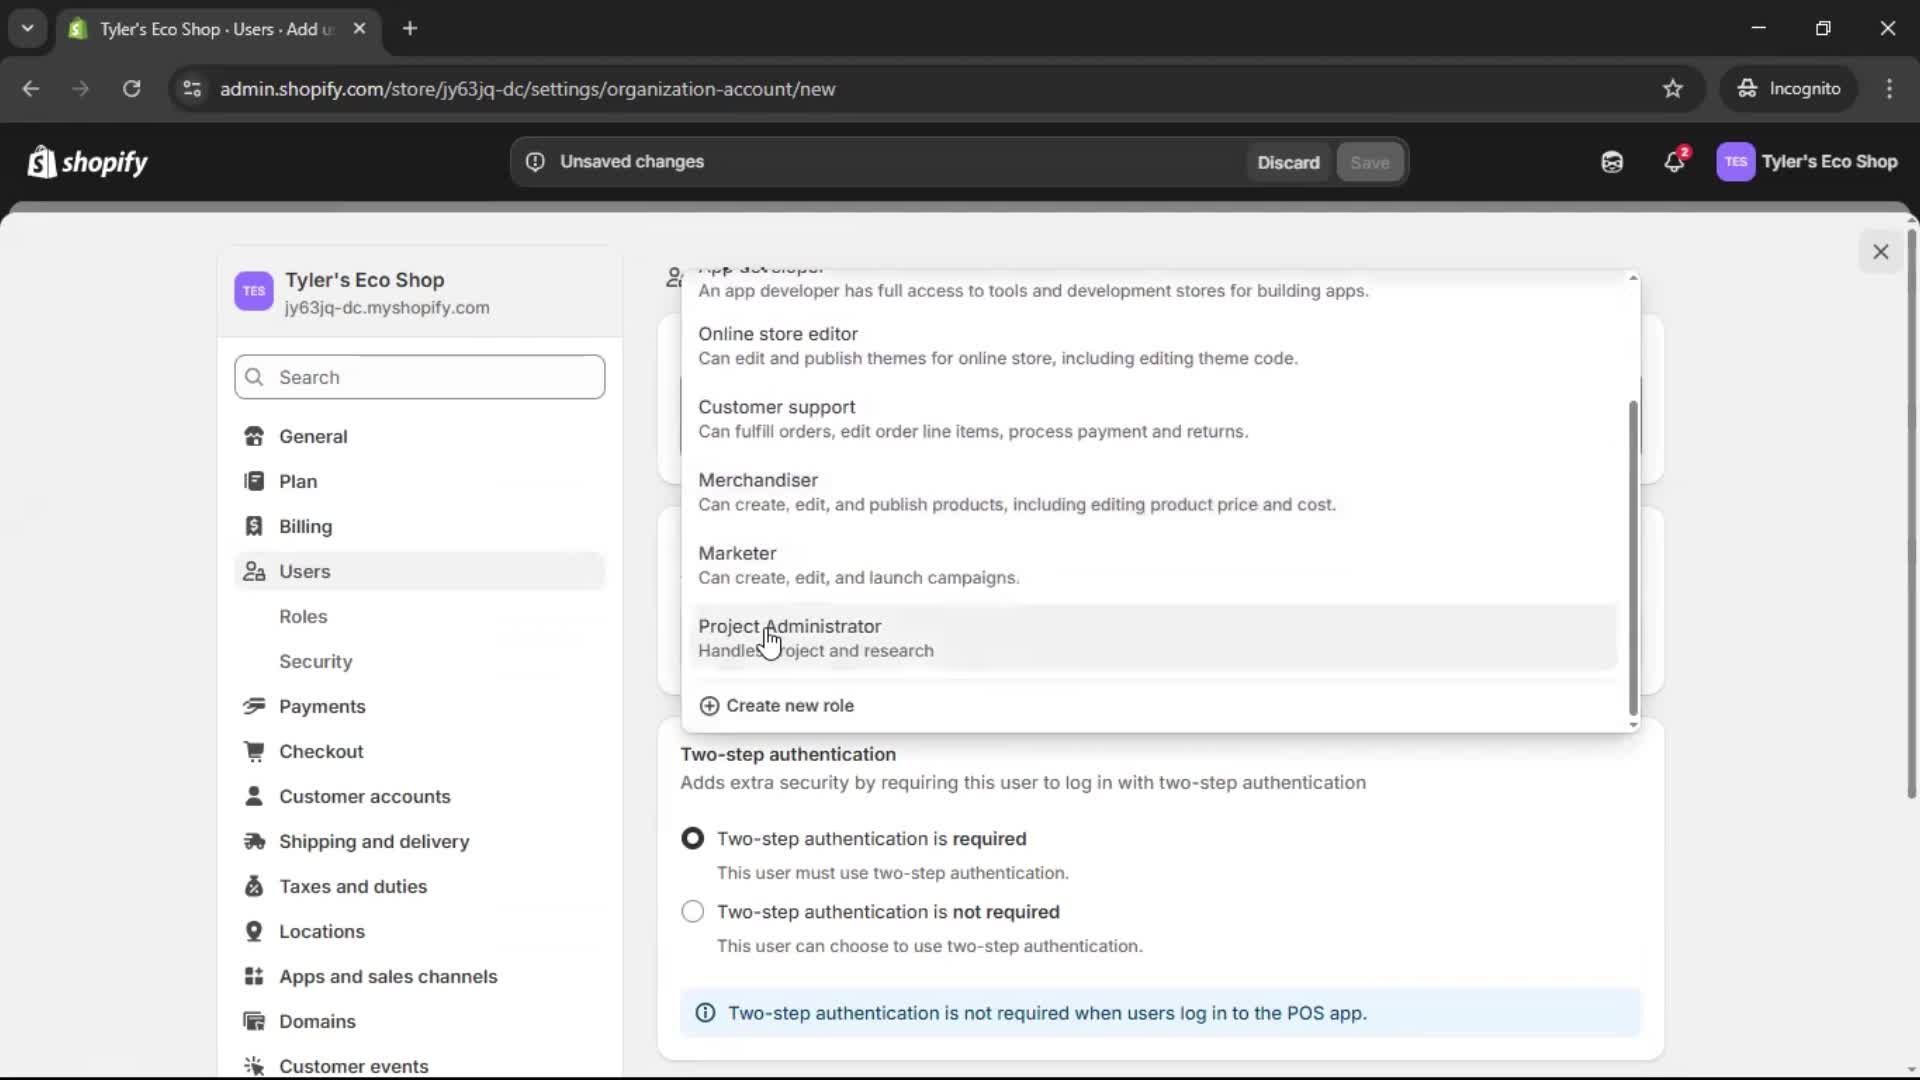Click the settings search field
The image size is (1920, 1080).
419,377
